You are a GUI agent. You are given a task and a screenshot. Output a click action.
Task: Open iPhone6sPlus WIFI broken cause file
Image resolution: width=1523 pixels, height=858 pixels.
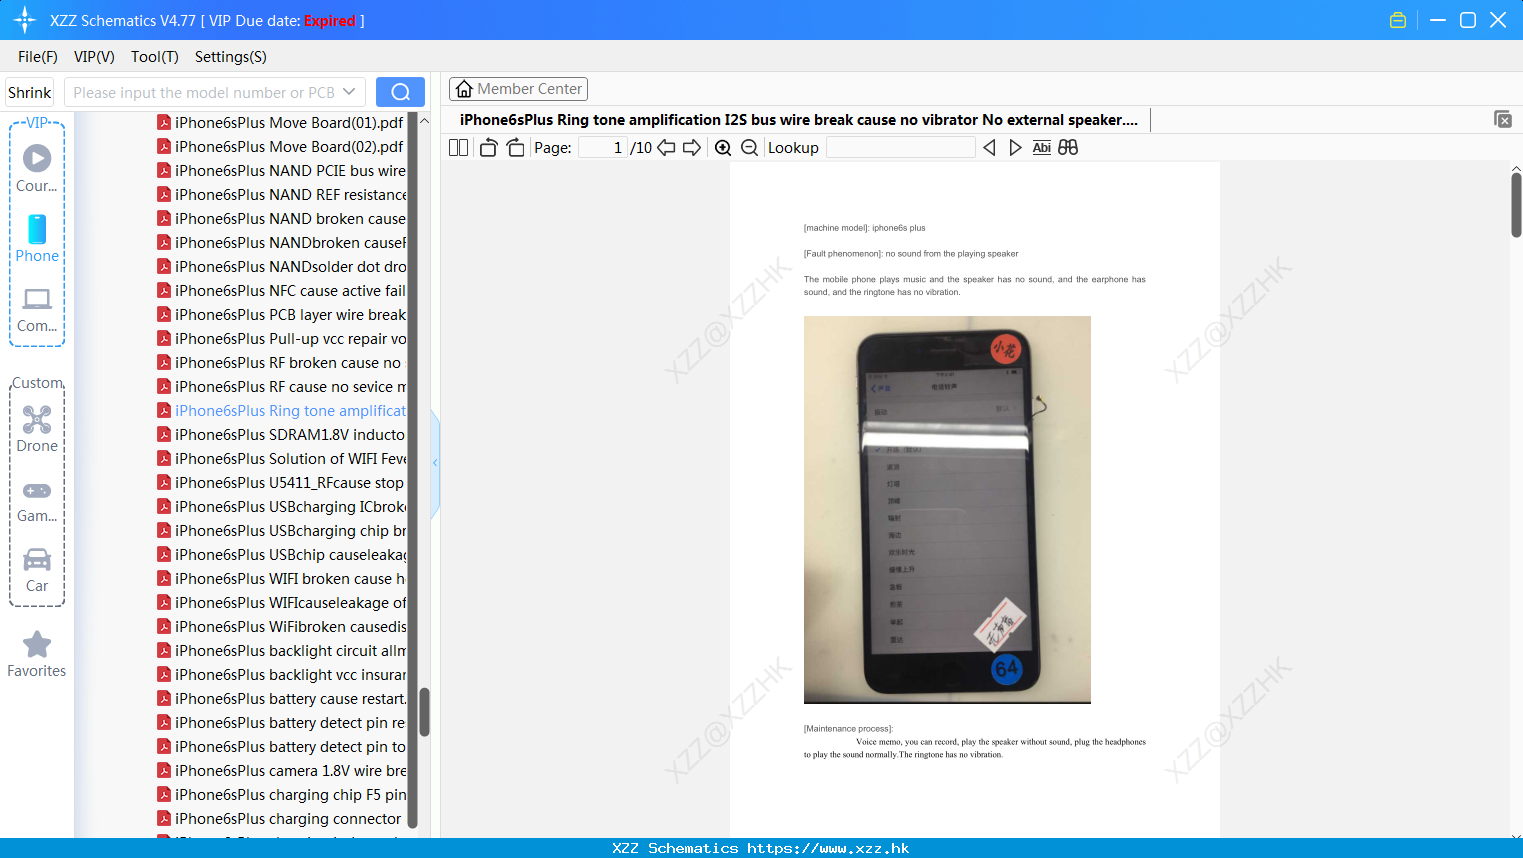(281, 579)
